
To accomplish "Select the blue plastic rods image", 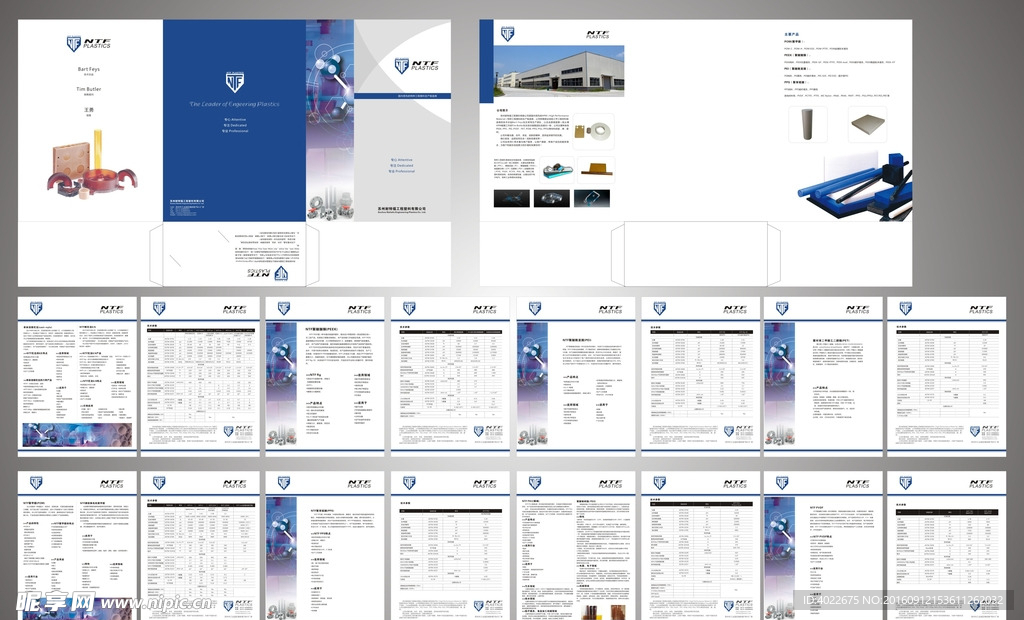I will (853, 184).
